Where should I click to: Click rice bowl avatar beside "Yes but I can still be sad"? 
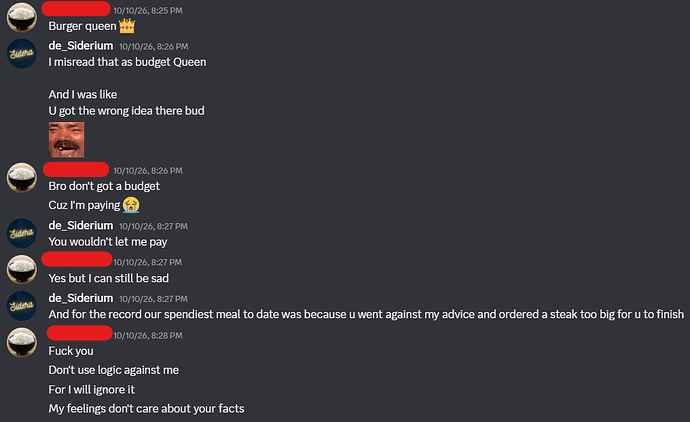pos(22,270)
